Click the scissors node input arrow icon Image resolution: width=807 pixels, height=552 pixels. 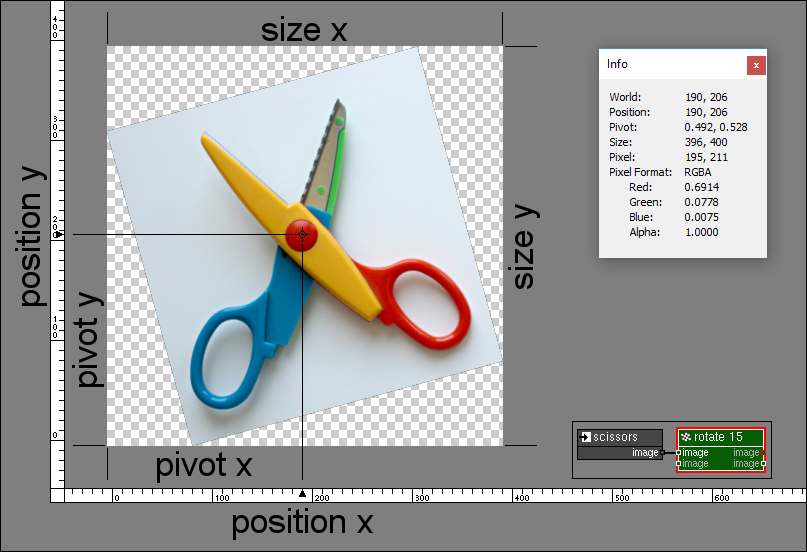585,437
